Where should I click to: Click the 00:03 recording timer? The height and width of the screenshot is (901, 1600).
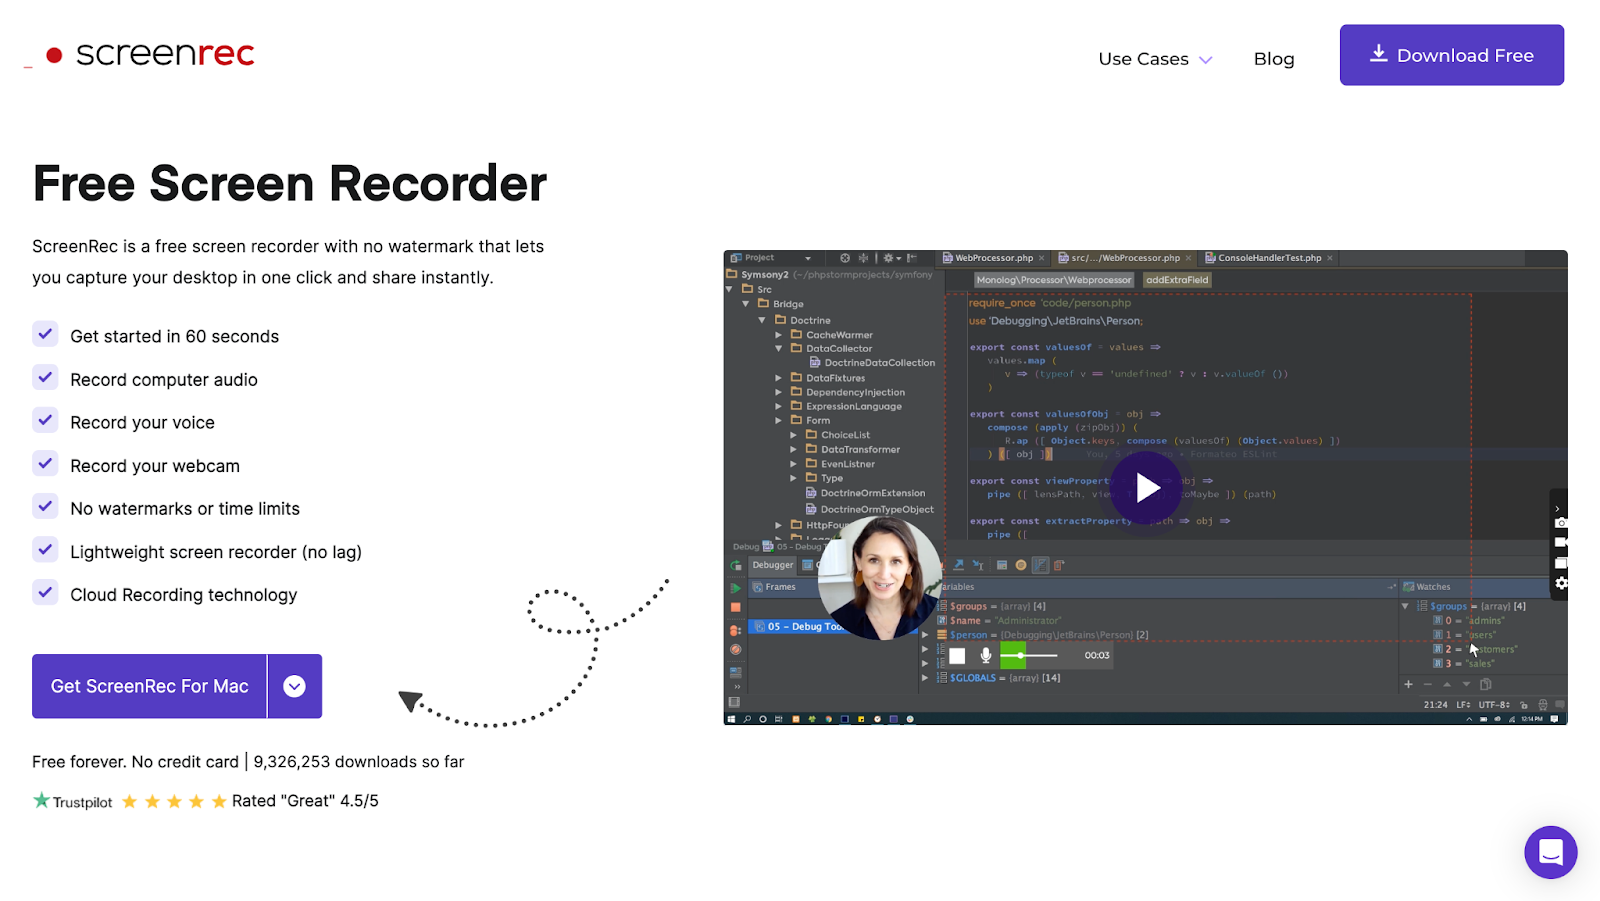pyautogui.click(x=1097, y=656)
